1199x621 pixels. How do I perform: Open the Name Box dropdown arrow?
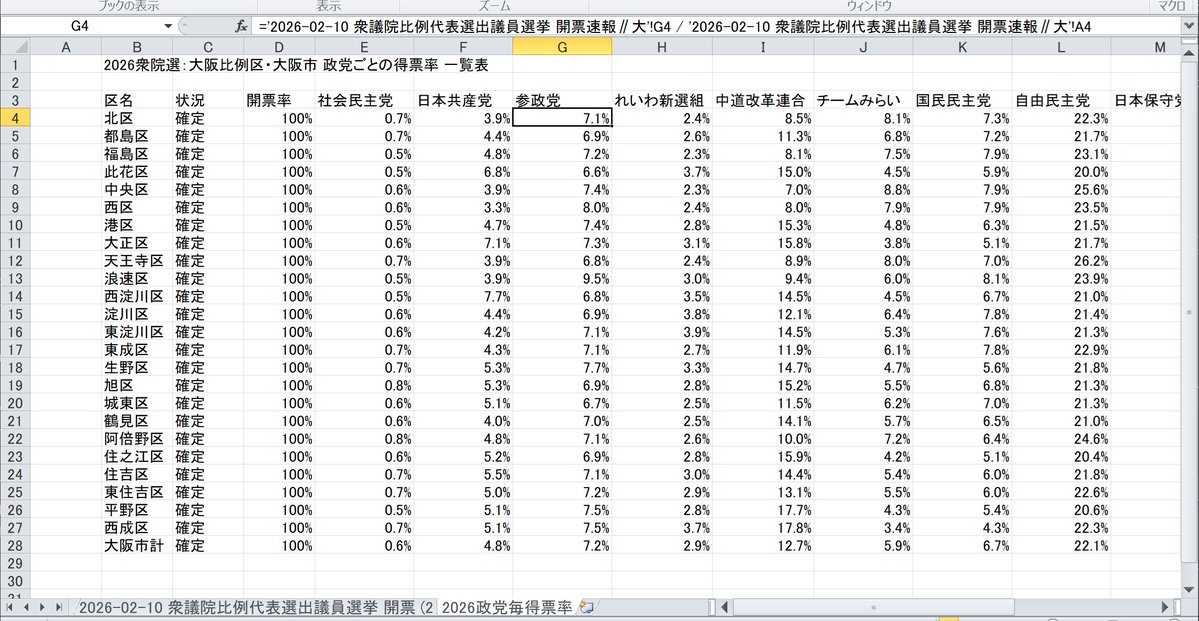(x=168, y=26)
